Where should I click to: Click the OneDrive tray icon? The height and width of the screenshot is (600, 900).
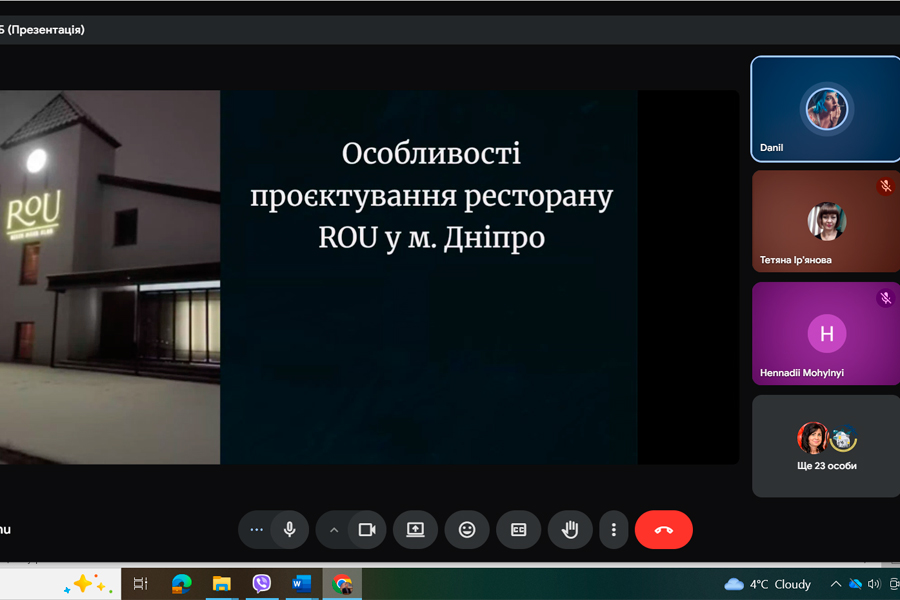855,584
